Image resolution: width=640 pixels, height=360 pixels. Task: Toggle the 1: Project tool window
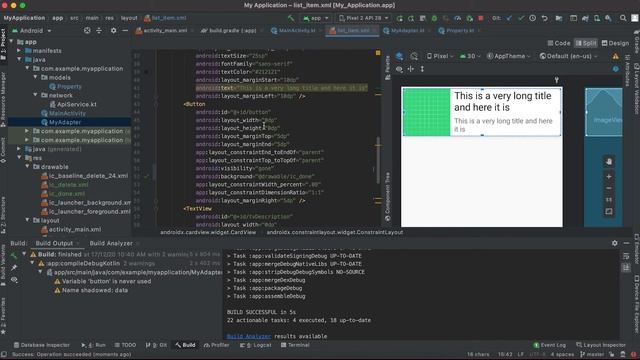click(3, 44)
